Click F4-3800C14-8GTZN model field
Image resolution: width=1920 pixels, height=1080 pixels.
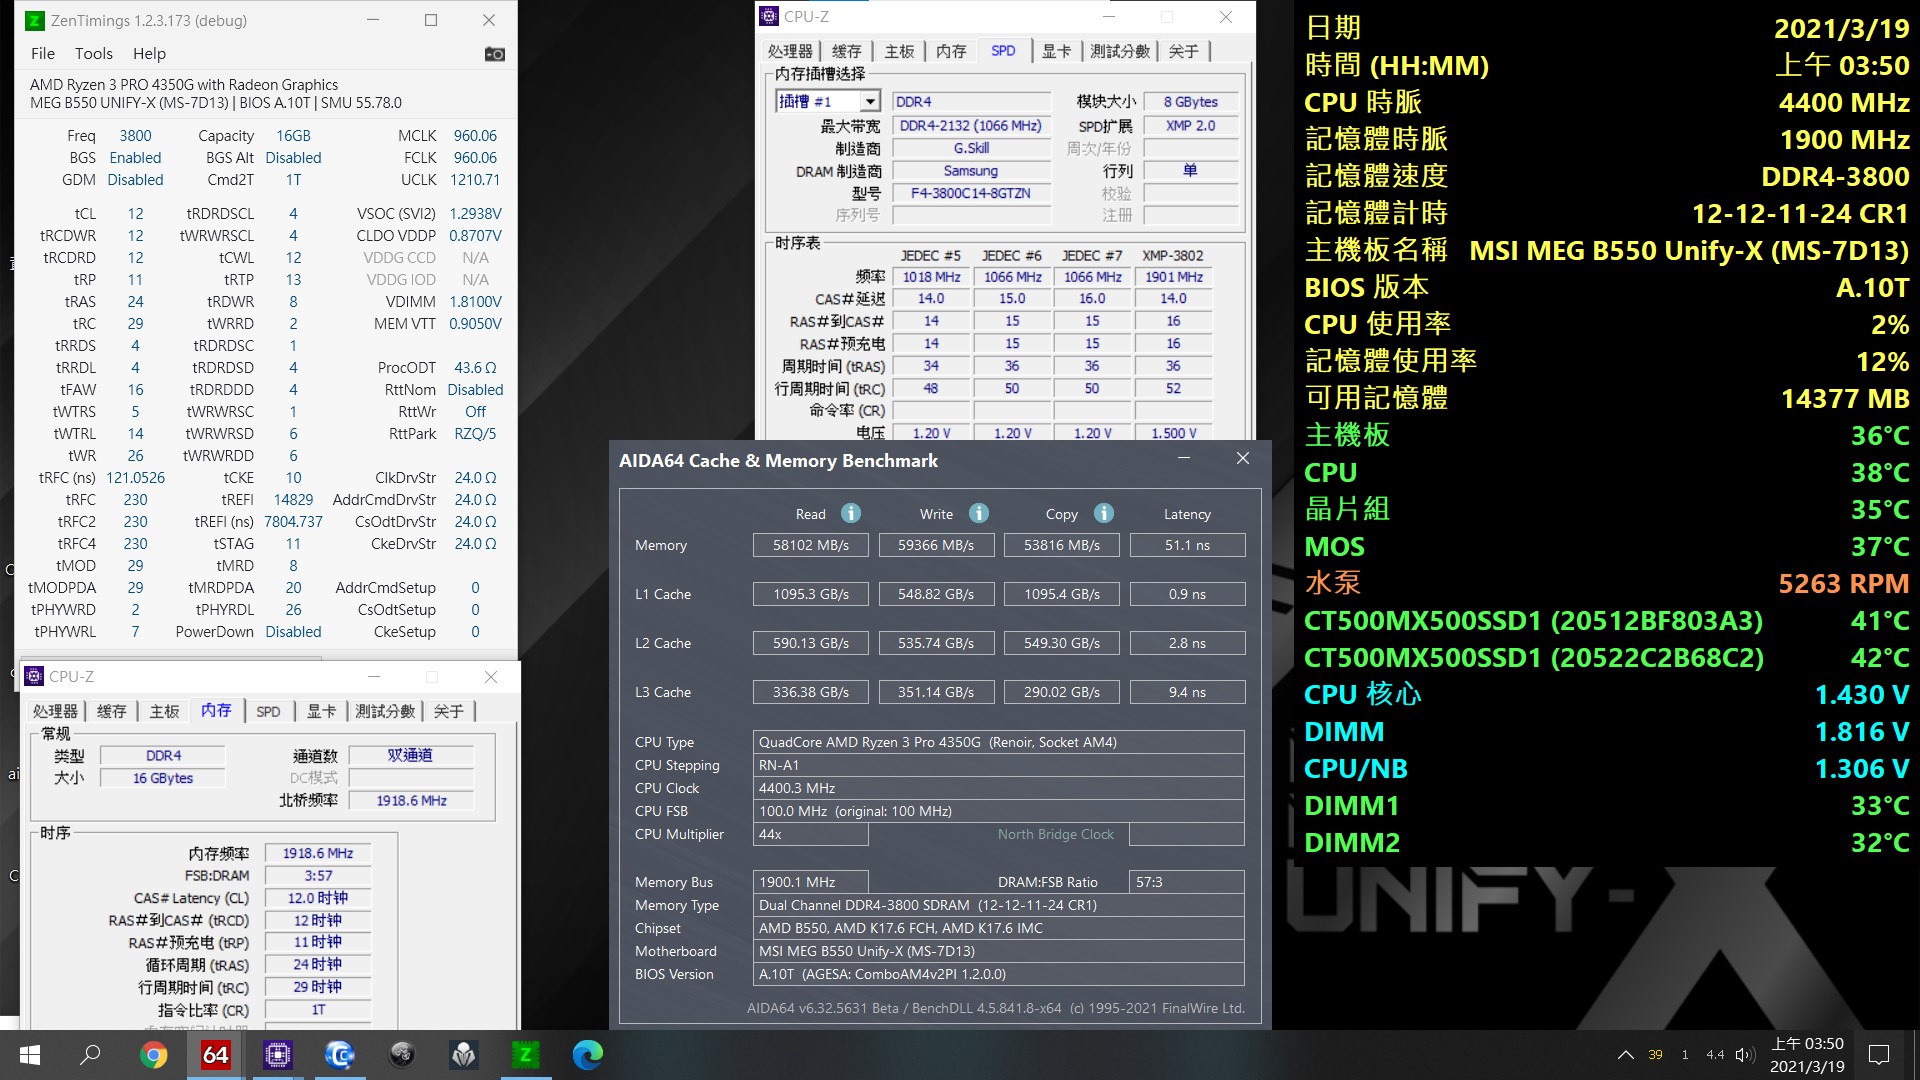[970, 193]
